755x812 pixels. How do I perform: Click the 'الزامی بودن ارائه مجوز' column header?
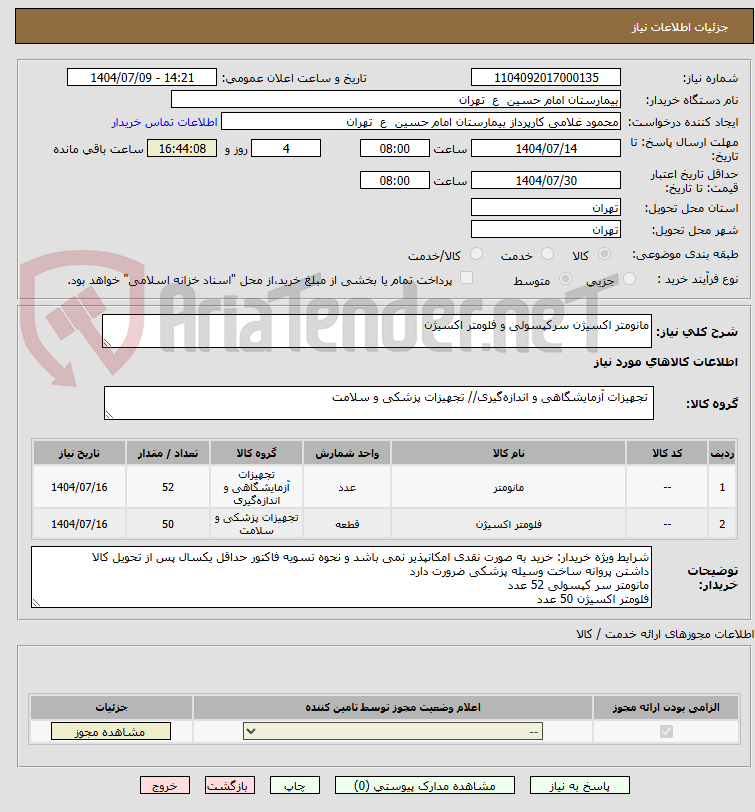point(666,707)
